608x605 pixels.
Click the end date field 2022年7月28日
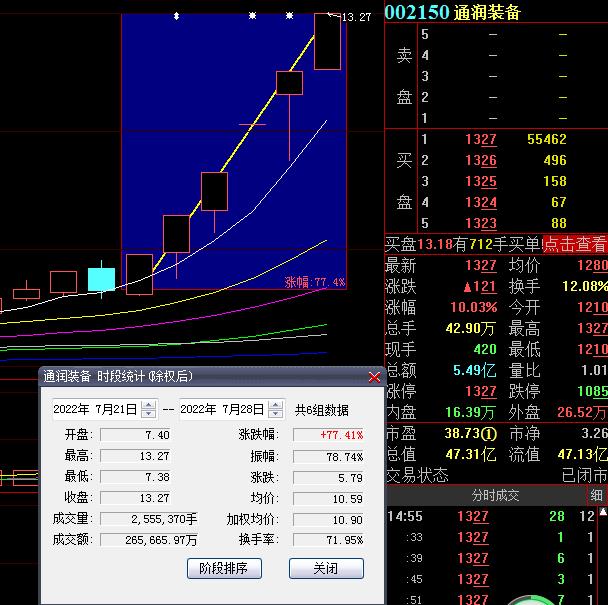coord(223,409)
